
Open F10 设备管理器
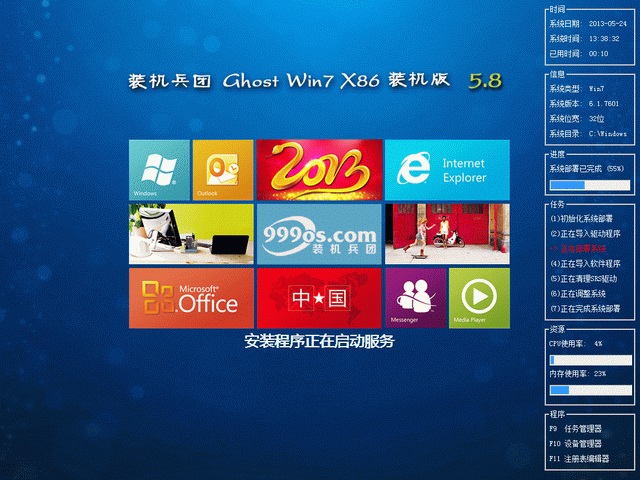(x=576, y=444)
